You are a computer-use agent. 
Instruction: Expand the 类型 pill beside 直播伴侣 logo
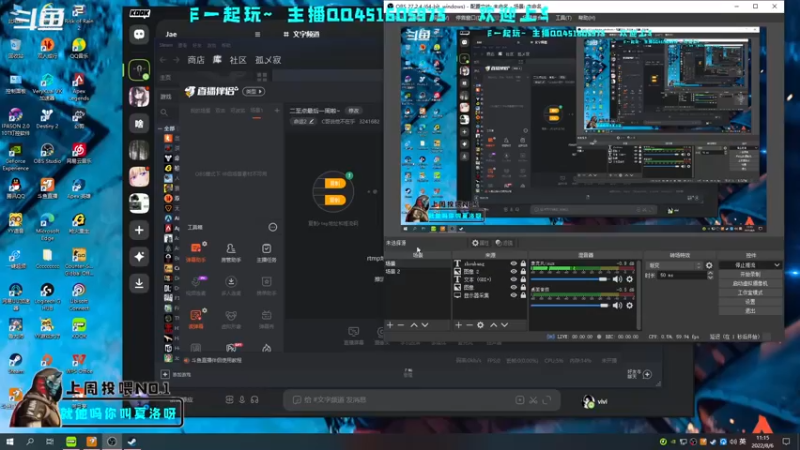254,91
